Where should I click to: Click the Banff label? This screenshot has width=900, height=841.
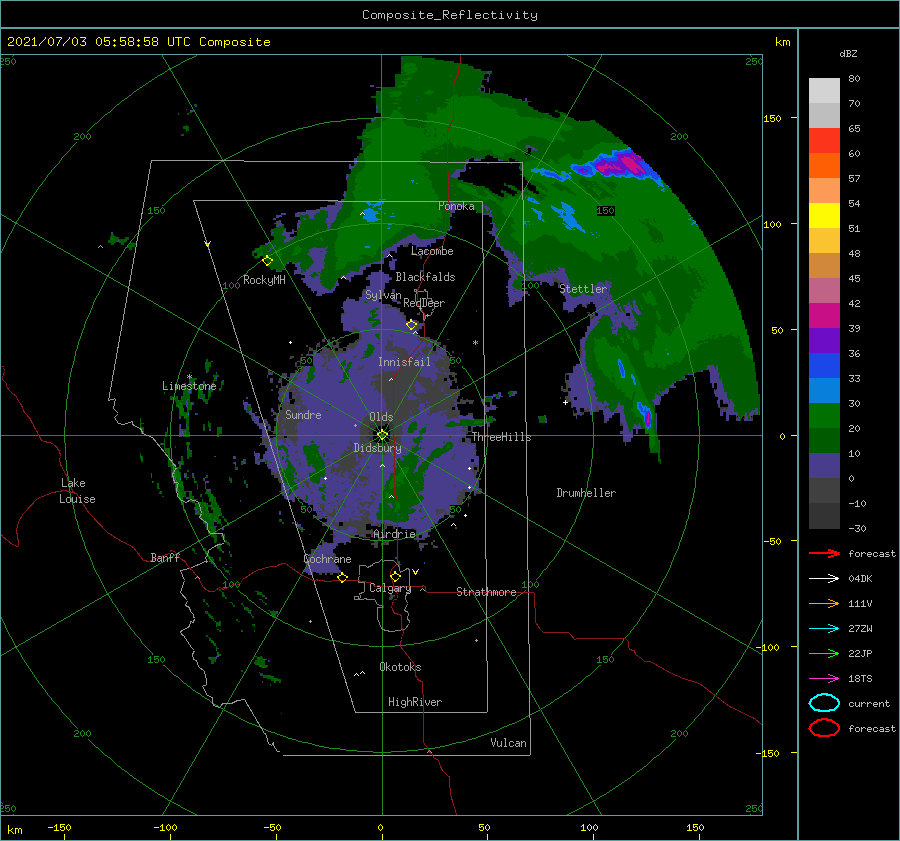pyautogui.click(x=165, y=557)
